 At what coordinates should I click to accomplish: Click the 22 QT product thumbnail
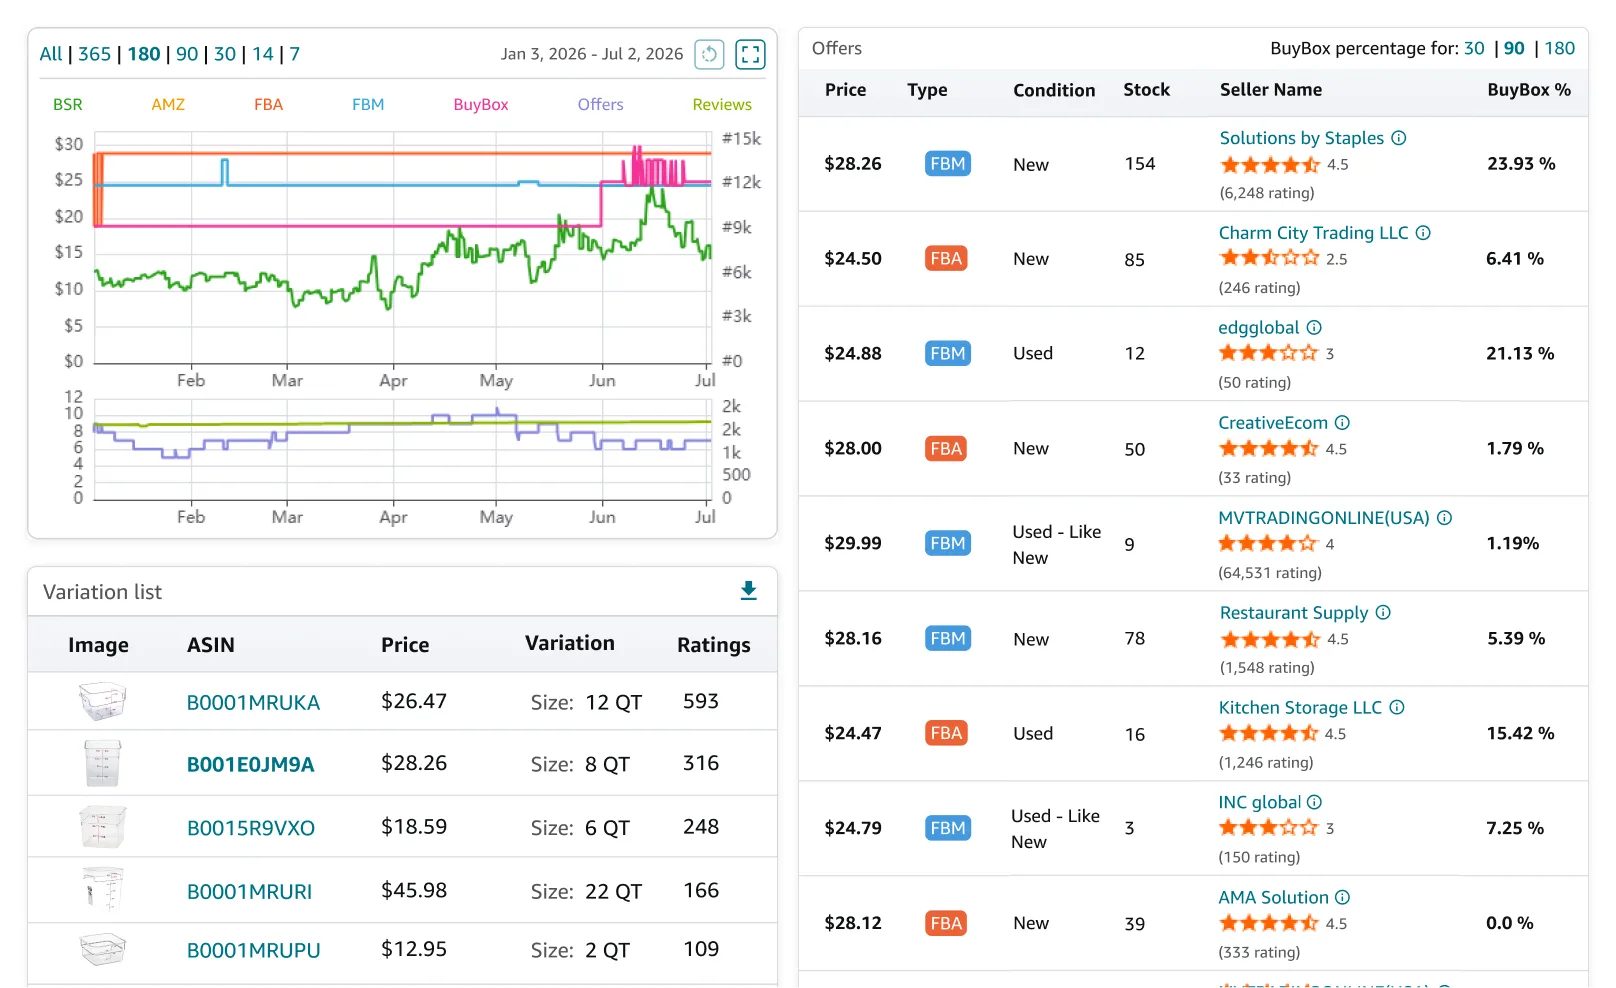pyautogui.click(x=102, y=889)
